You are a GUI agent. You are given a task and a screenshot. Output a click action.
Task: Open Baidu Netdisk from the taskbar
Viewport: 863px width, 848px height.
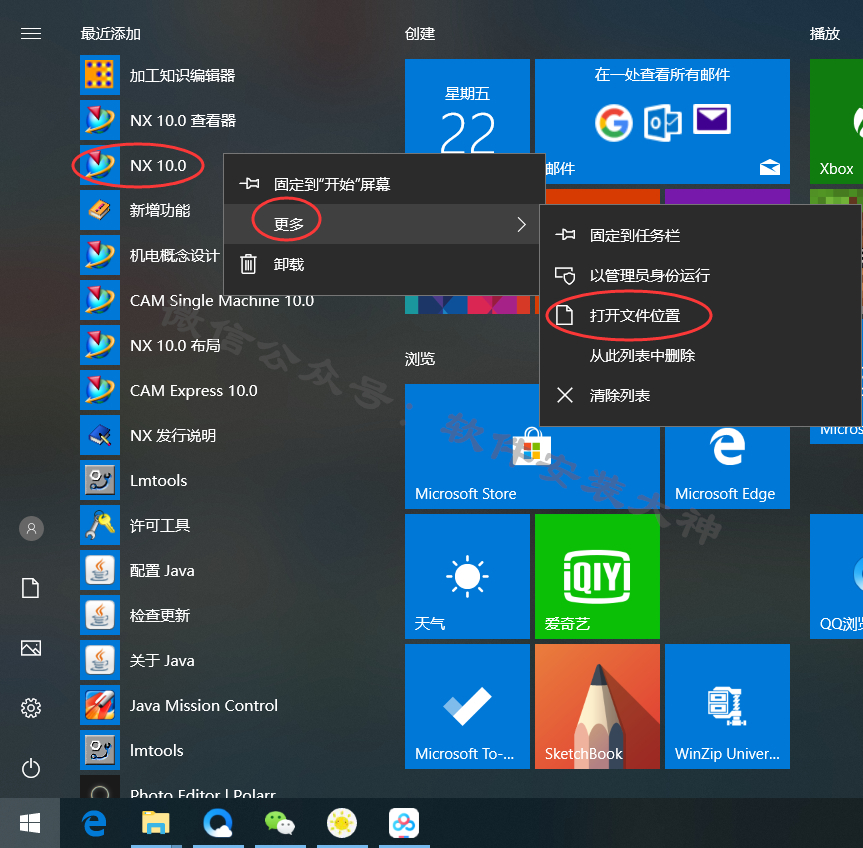[404, 823]
